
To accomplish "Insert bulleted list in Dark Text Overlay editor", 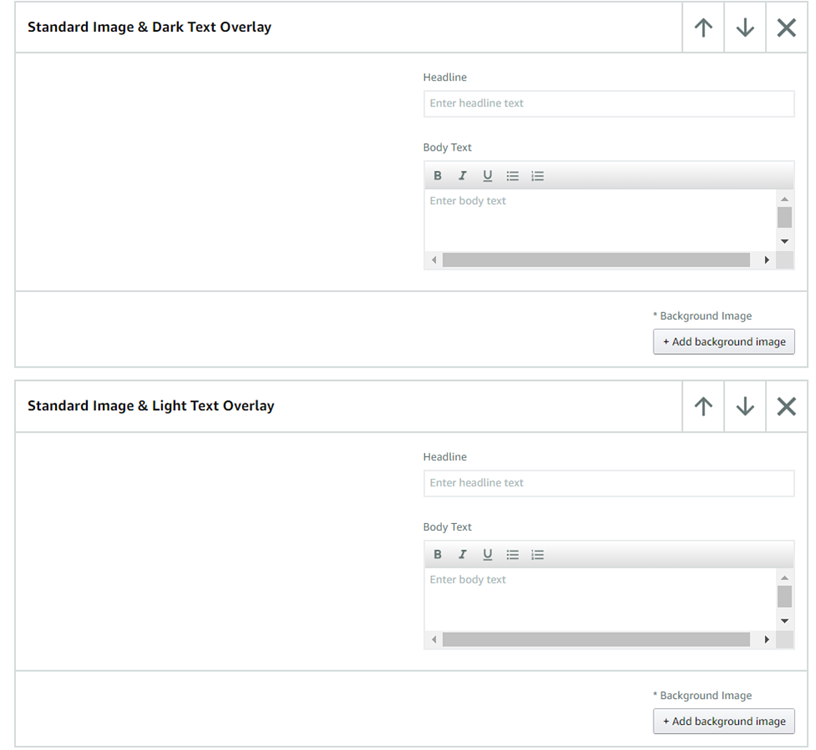I will tap(512, 175).
